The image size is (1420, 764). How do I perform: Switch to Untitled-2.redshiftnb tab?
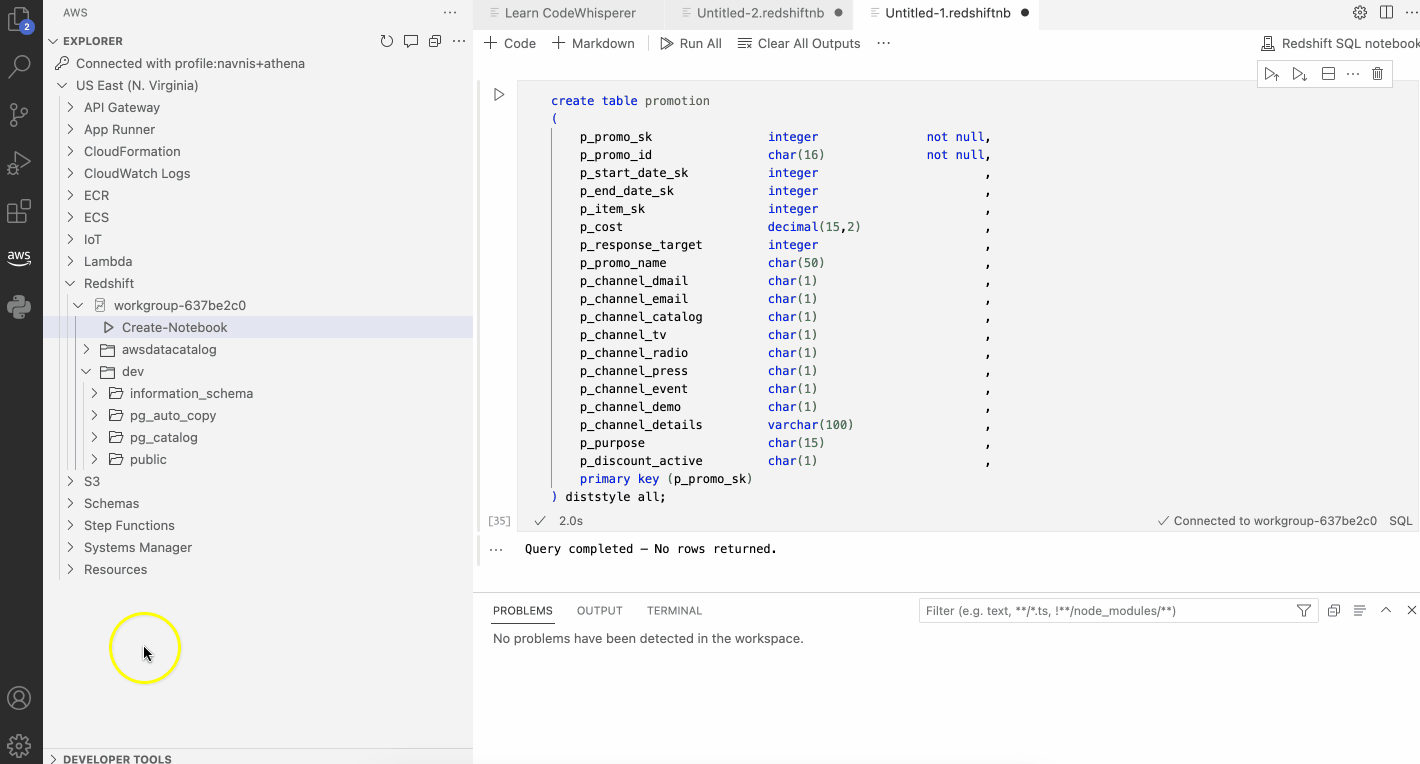760,13
